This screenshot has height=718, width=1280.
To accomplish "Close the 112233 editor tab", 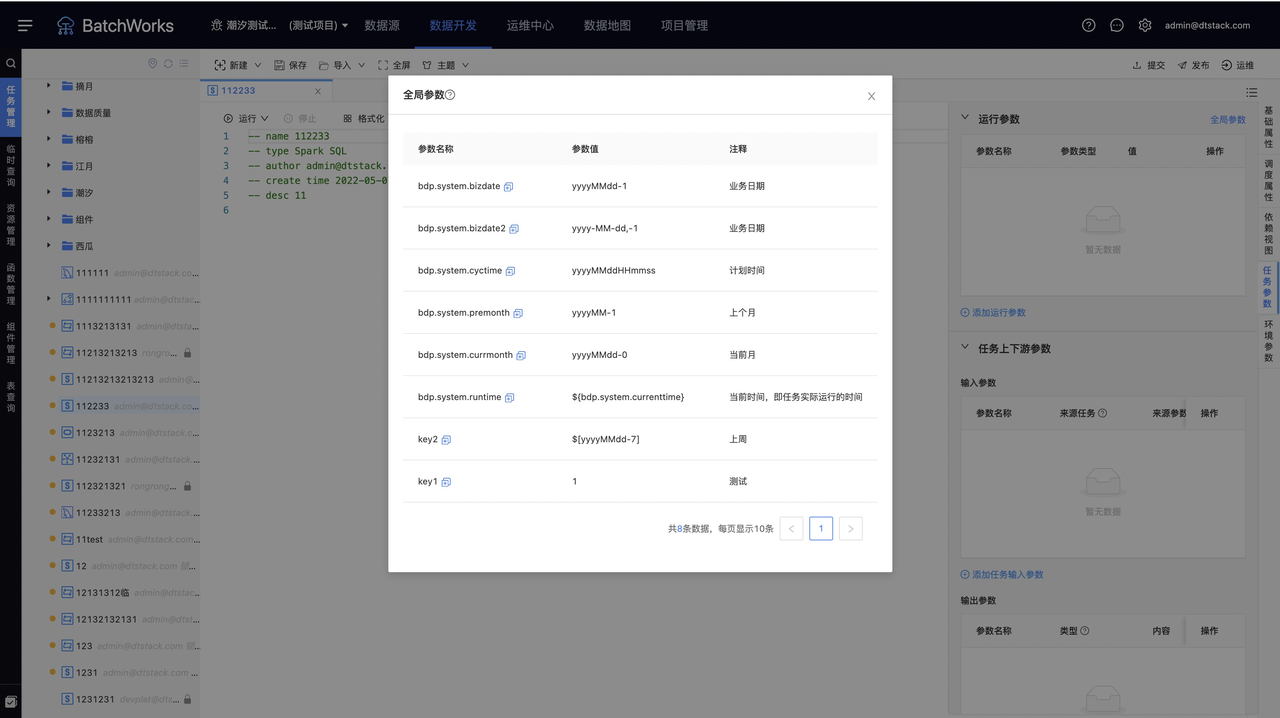I will coord(318,91).
